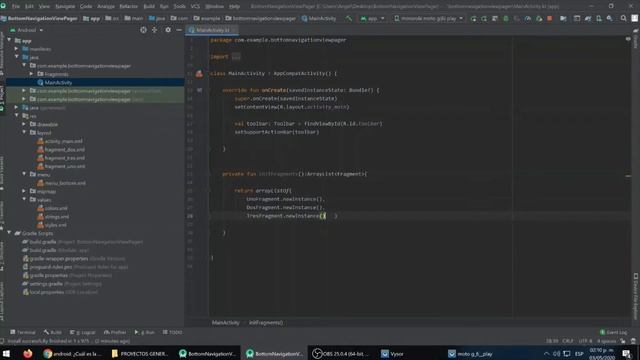Click the Apply Changes toolbar icon
The height and width of the screenshot is (360, 640).
(484, 18)
